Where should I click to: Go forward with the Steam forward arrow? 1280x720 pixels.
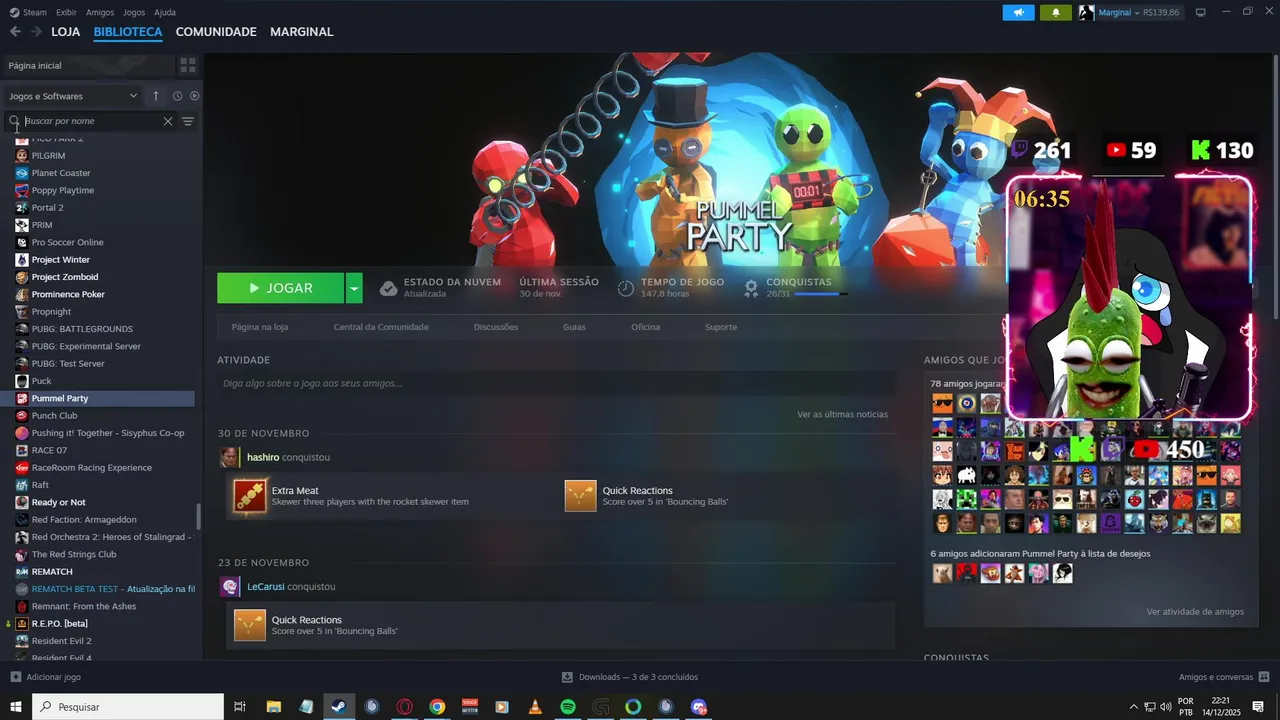point(36,32)
